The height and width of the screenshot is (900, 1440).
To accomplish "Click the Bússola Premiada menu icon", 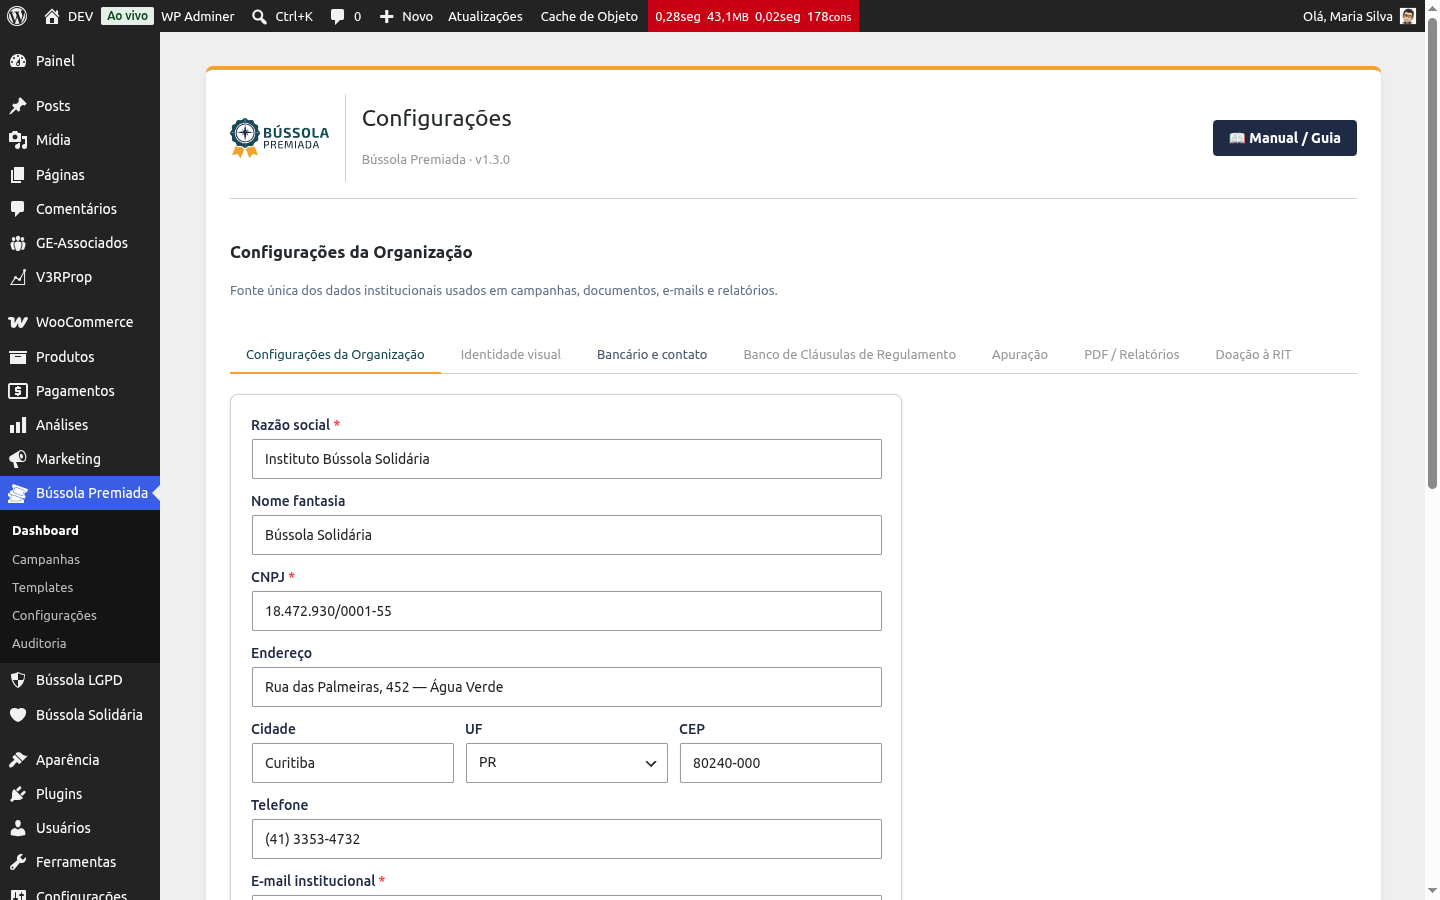I will [18, 493].
